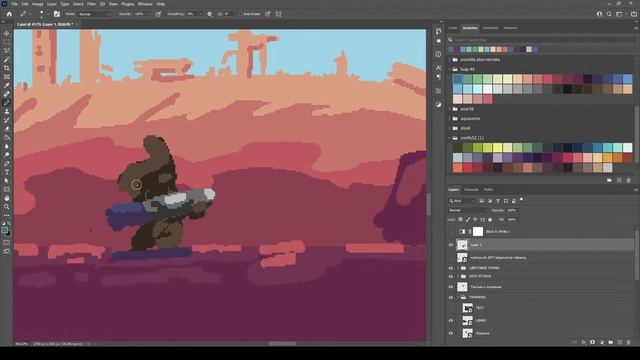Open the File menu

(14, 4)
